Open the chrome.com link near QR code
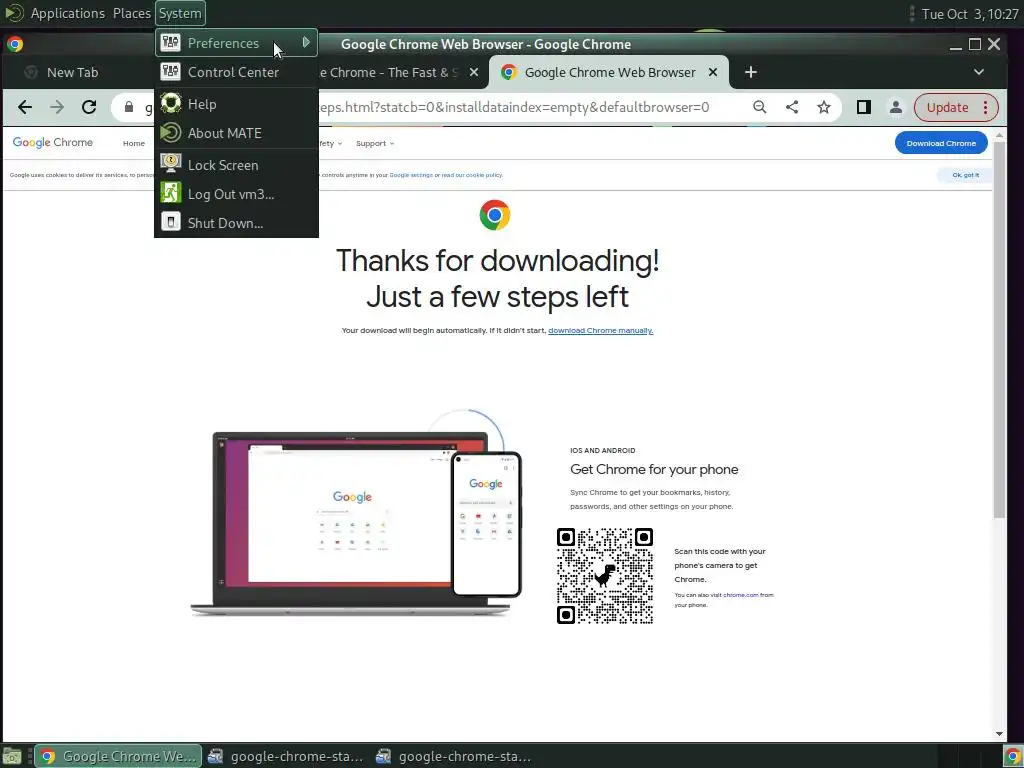Screen dimensions: 1024x768 pyautogui.click(x=741, y=595)
